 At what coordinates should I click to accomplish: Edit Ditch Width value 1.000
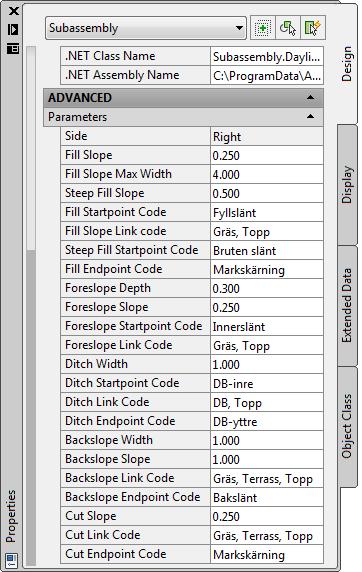point(267,364)
